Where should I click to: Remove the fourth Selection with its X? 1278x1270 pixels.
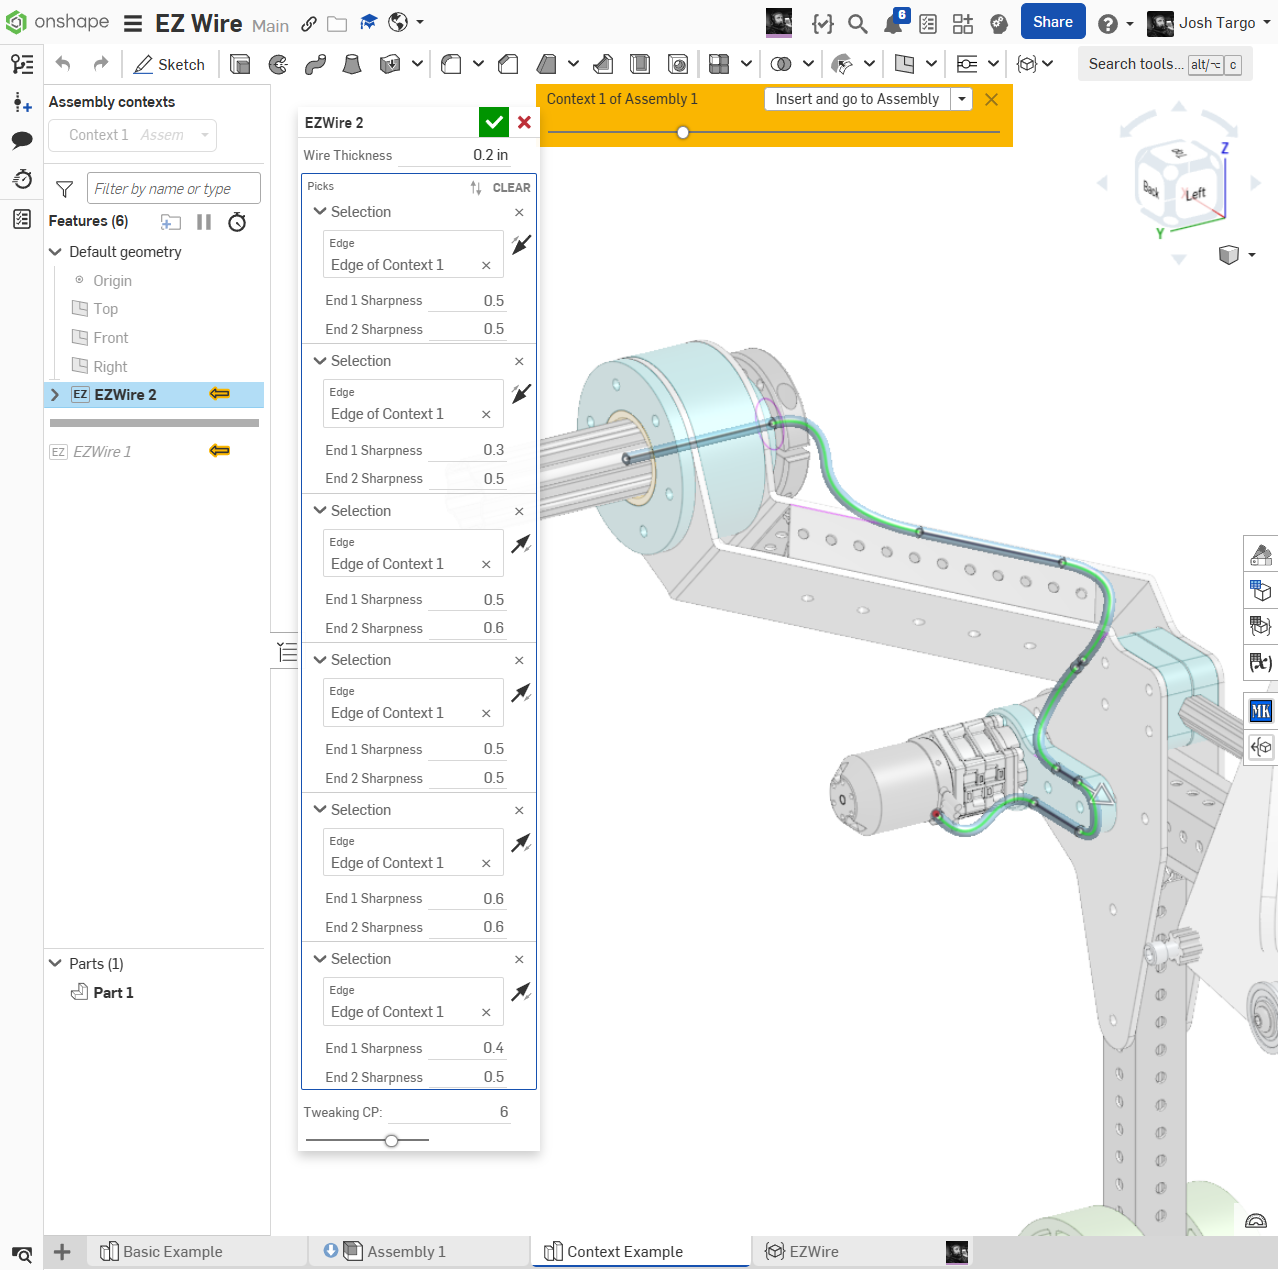519,661
